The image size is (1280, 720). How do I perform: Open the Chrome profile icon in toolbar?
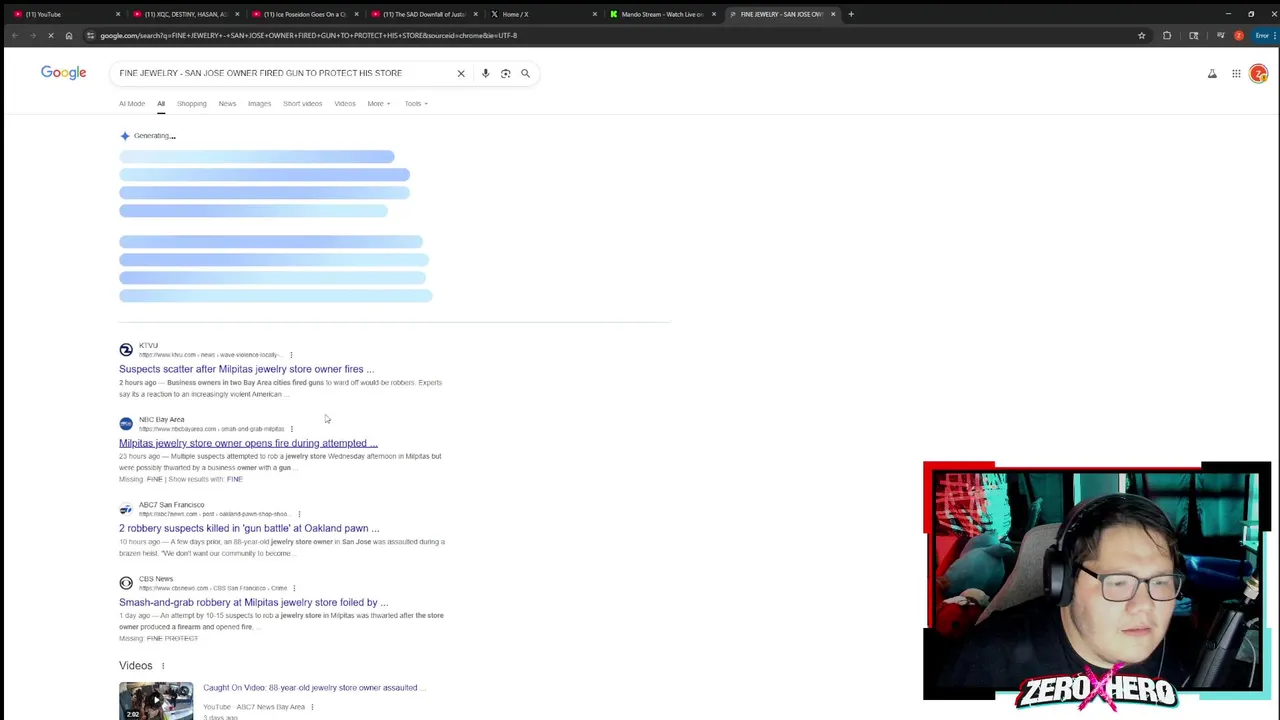[1239, 35]
